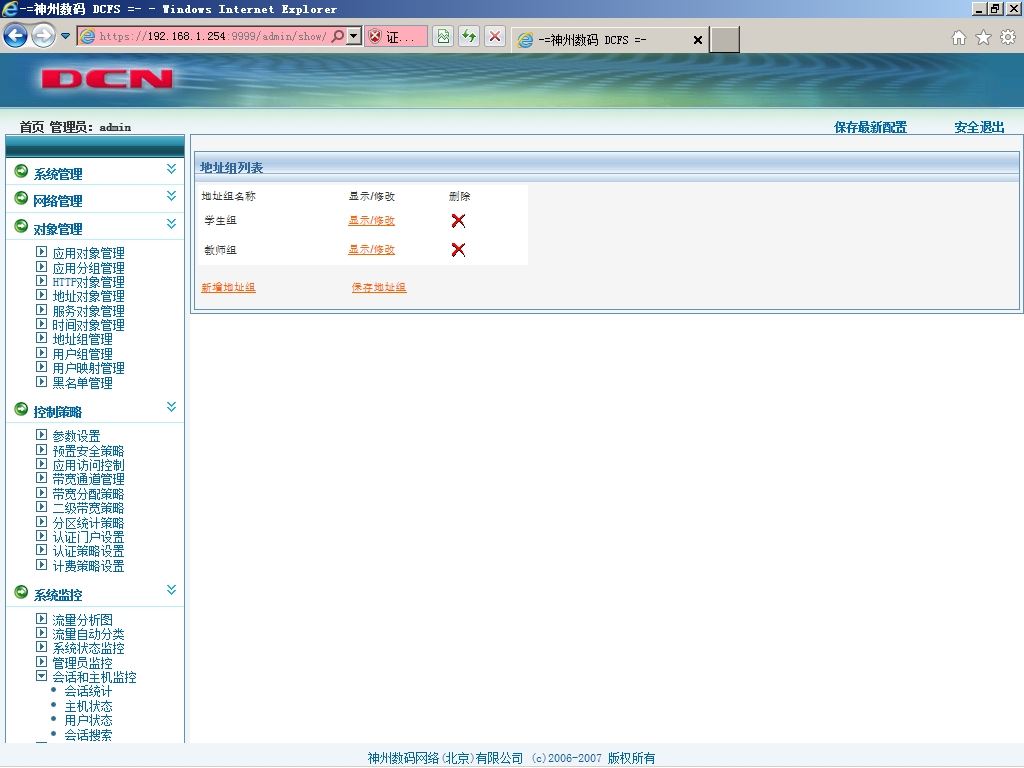This screenshot has height=768, width=1024.
Task: Collapse the 对象管理 section chevron
Action: point(171,224)
